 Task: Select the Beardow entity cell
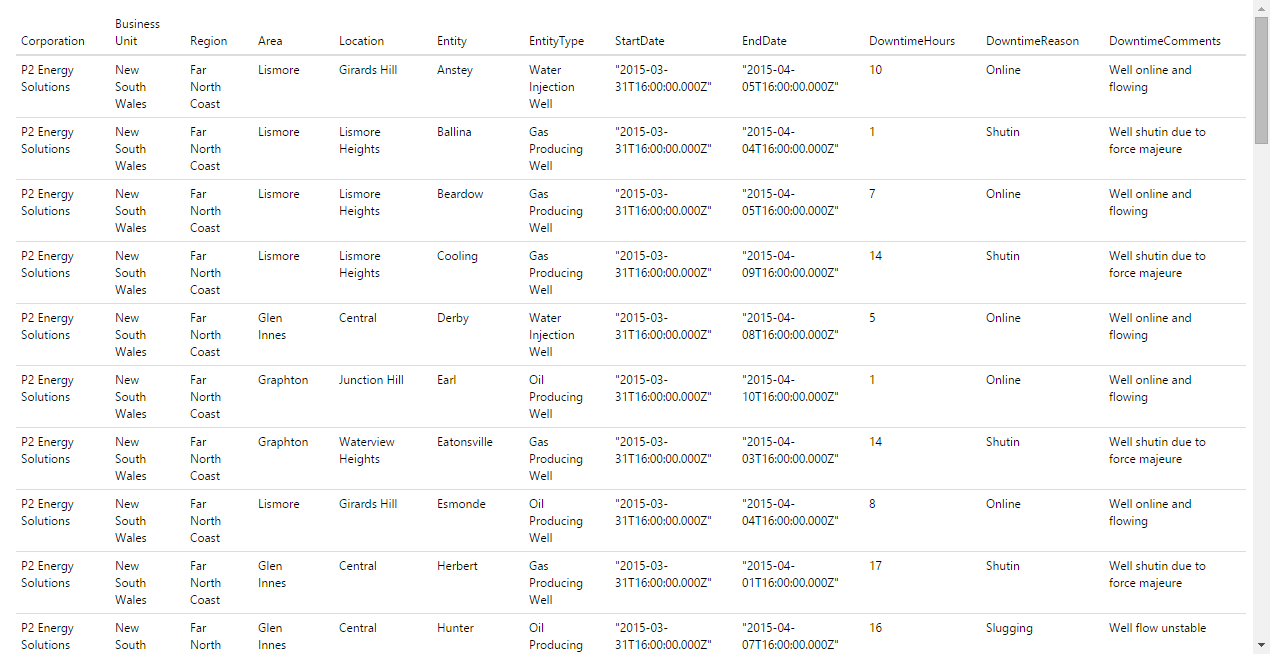[460, 194]
